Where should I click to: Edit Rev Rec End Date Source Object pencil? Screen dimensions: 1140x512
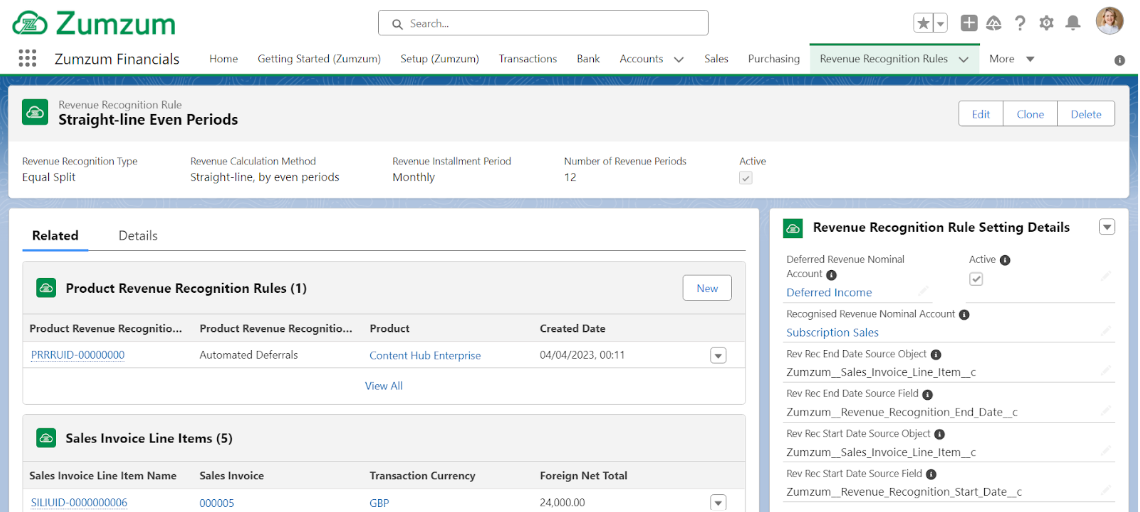click(1105, 371)
